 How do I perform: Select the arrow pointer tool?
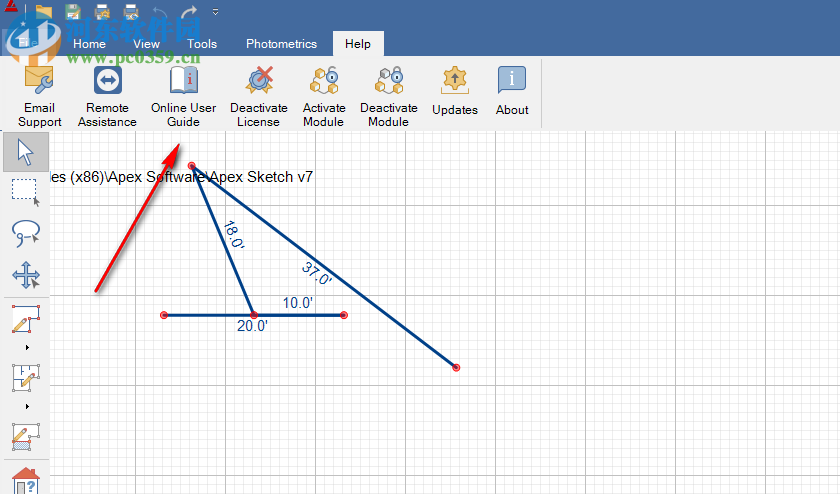pos(26,152)
